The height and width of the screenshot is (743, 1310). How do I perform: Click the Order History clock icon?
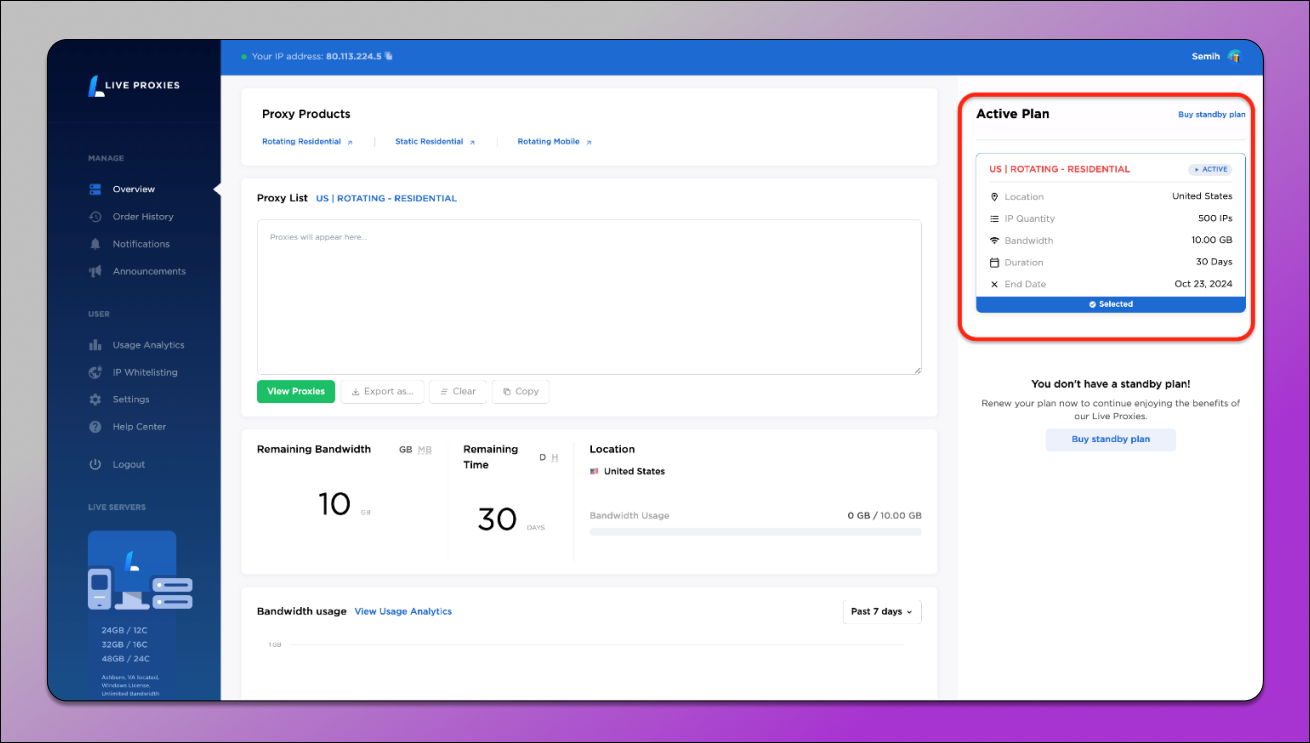96,216
